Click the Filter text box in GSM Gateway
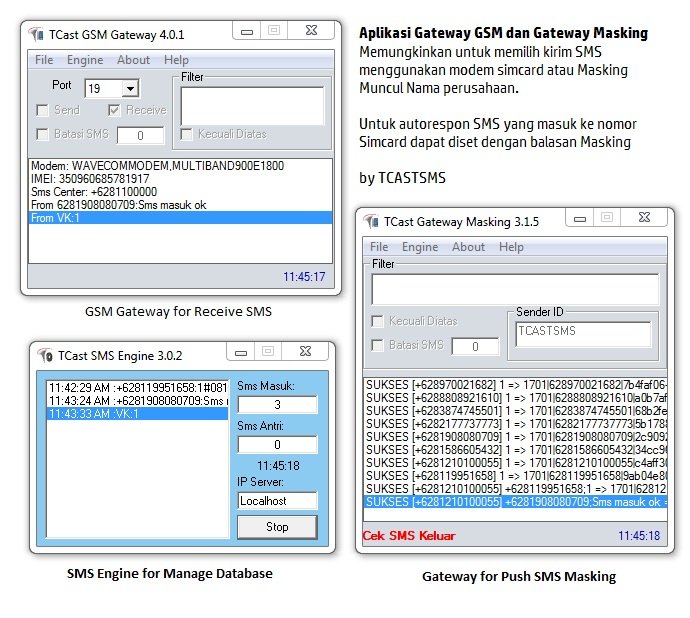 tap(252, 106)
